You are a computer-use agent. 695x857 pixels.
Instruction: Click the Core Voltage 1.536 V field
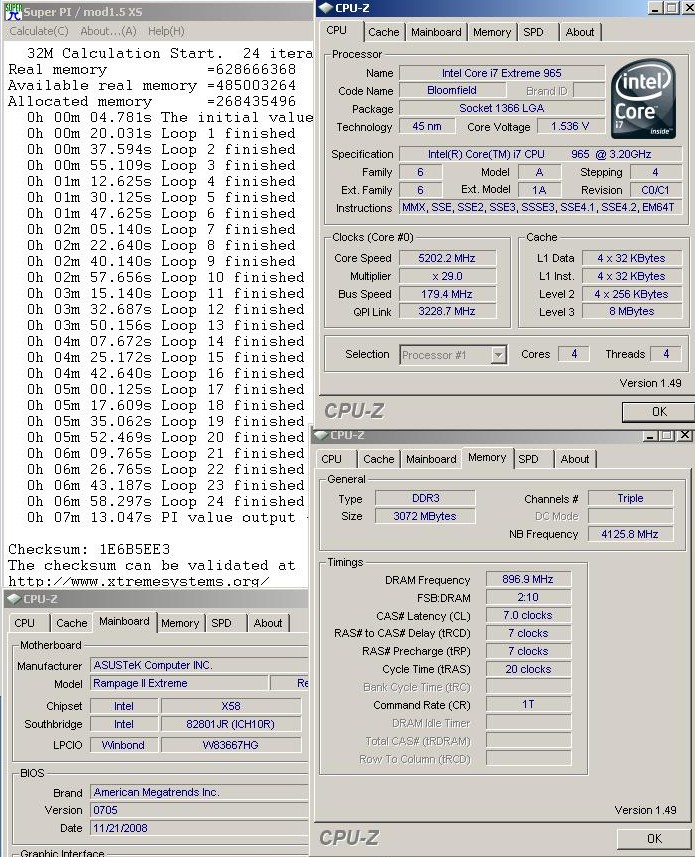point(570,126)
